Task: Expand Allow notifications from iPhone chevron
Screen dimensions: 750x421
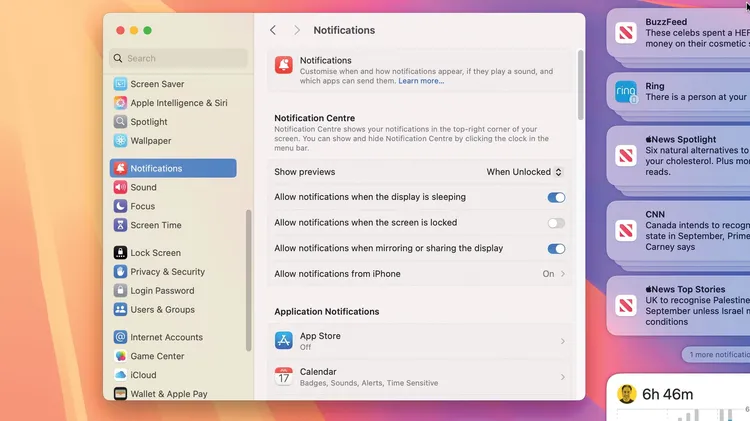Action: 562,274
